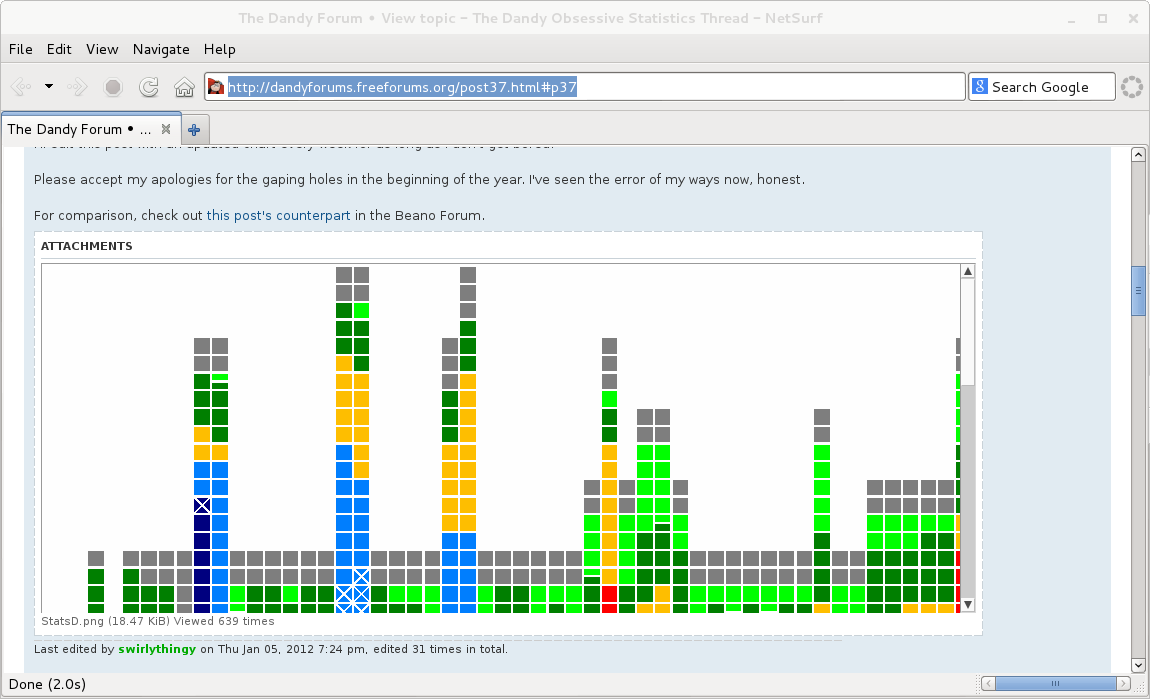Click the ATTACHMENTS heading

coord(87,246)
